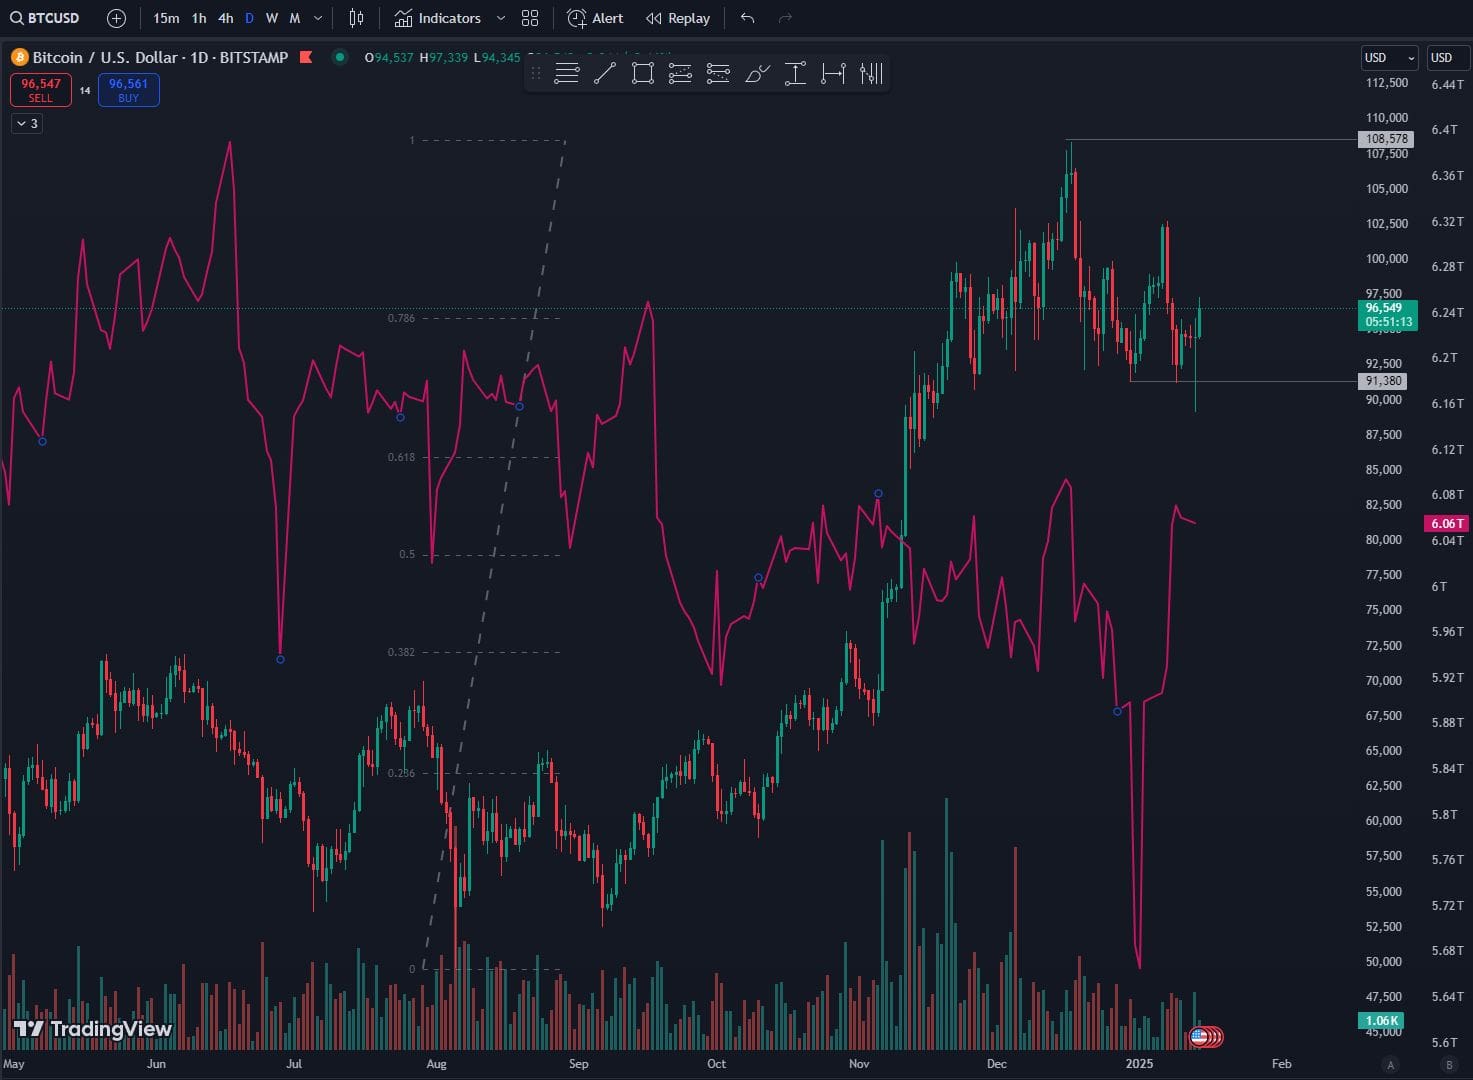Undo the last chart action

747,18
